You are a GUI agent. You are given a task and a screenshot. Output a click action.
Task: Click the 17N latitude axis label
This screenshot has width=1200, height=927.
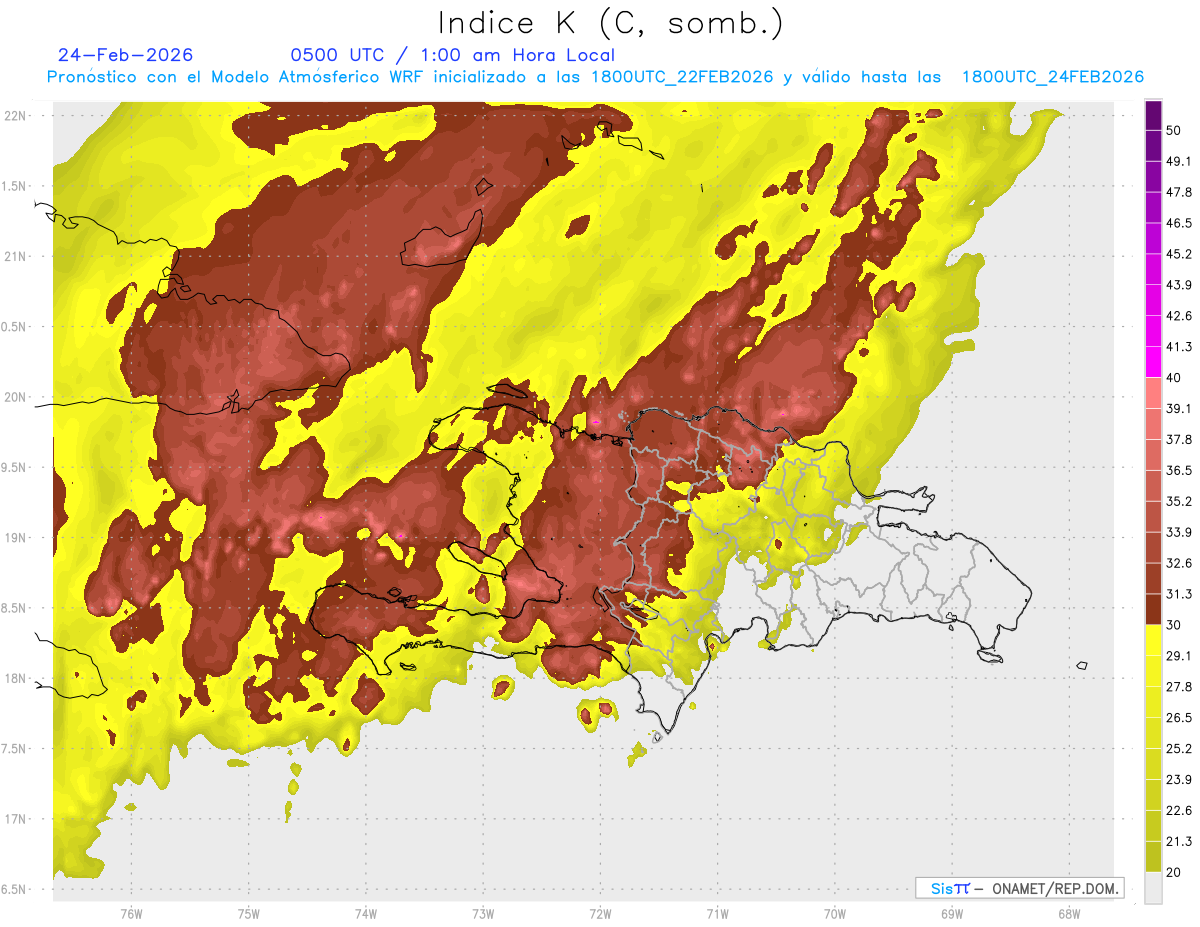(x=18, y=819)
